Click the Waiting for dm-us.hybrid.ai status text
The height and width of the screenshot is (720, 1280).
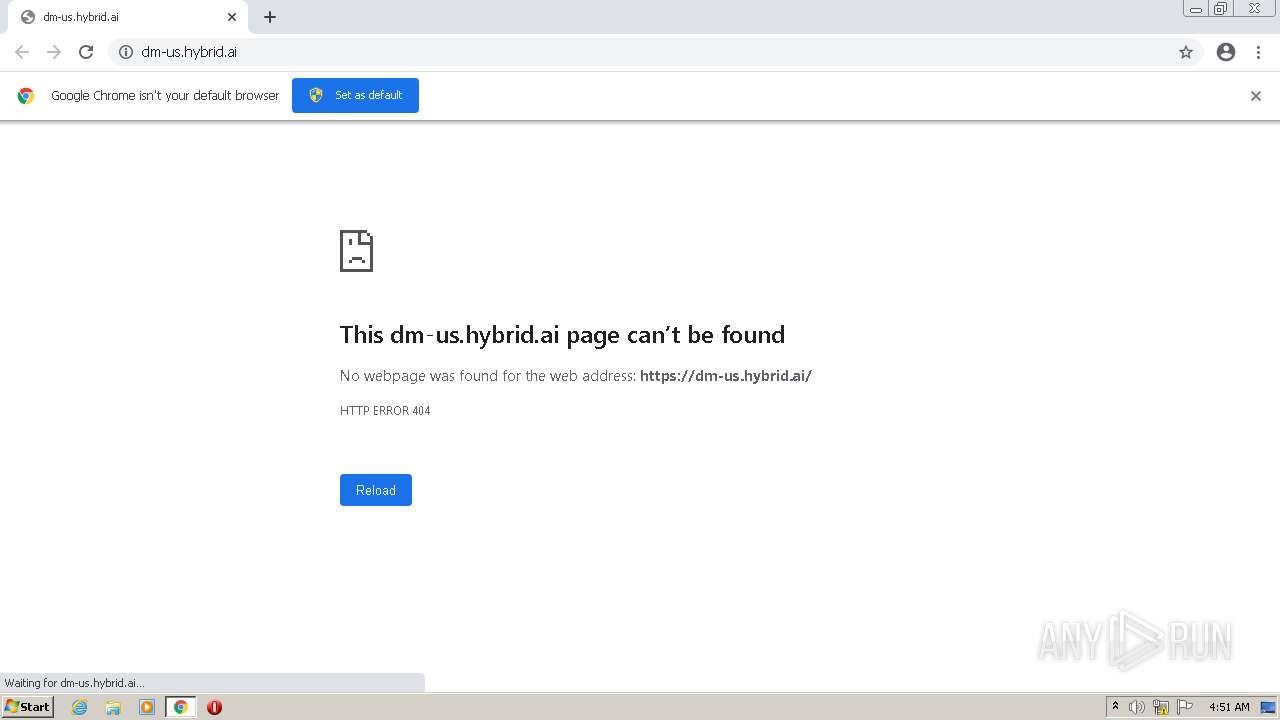(74, 683)
